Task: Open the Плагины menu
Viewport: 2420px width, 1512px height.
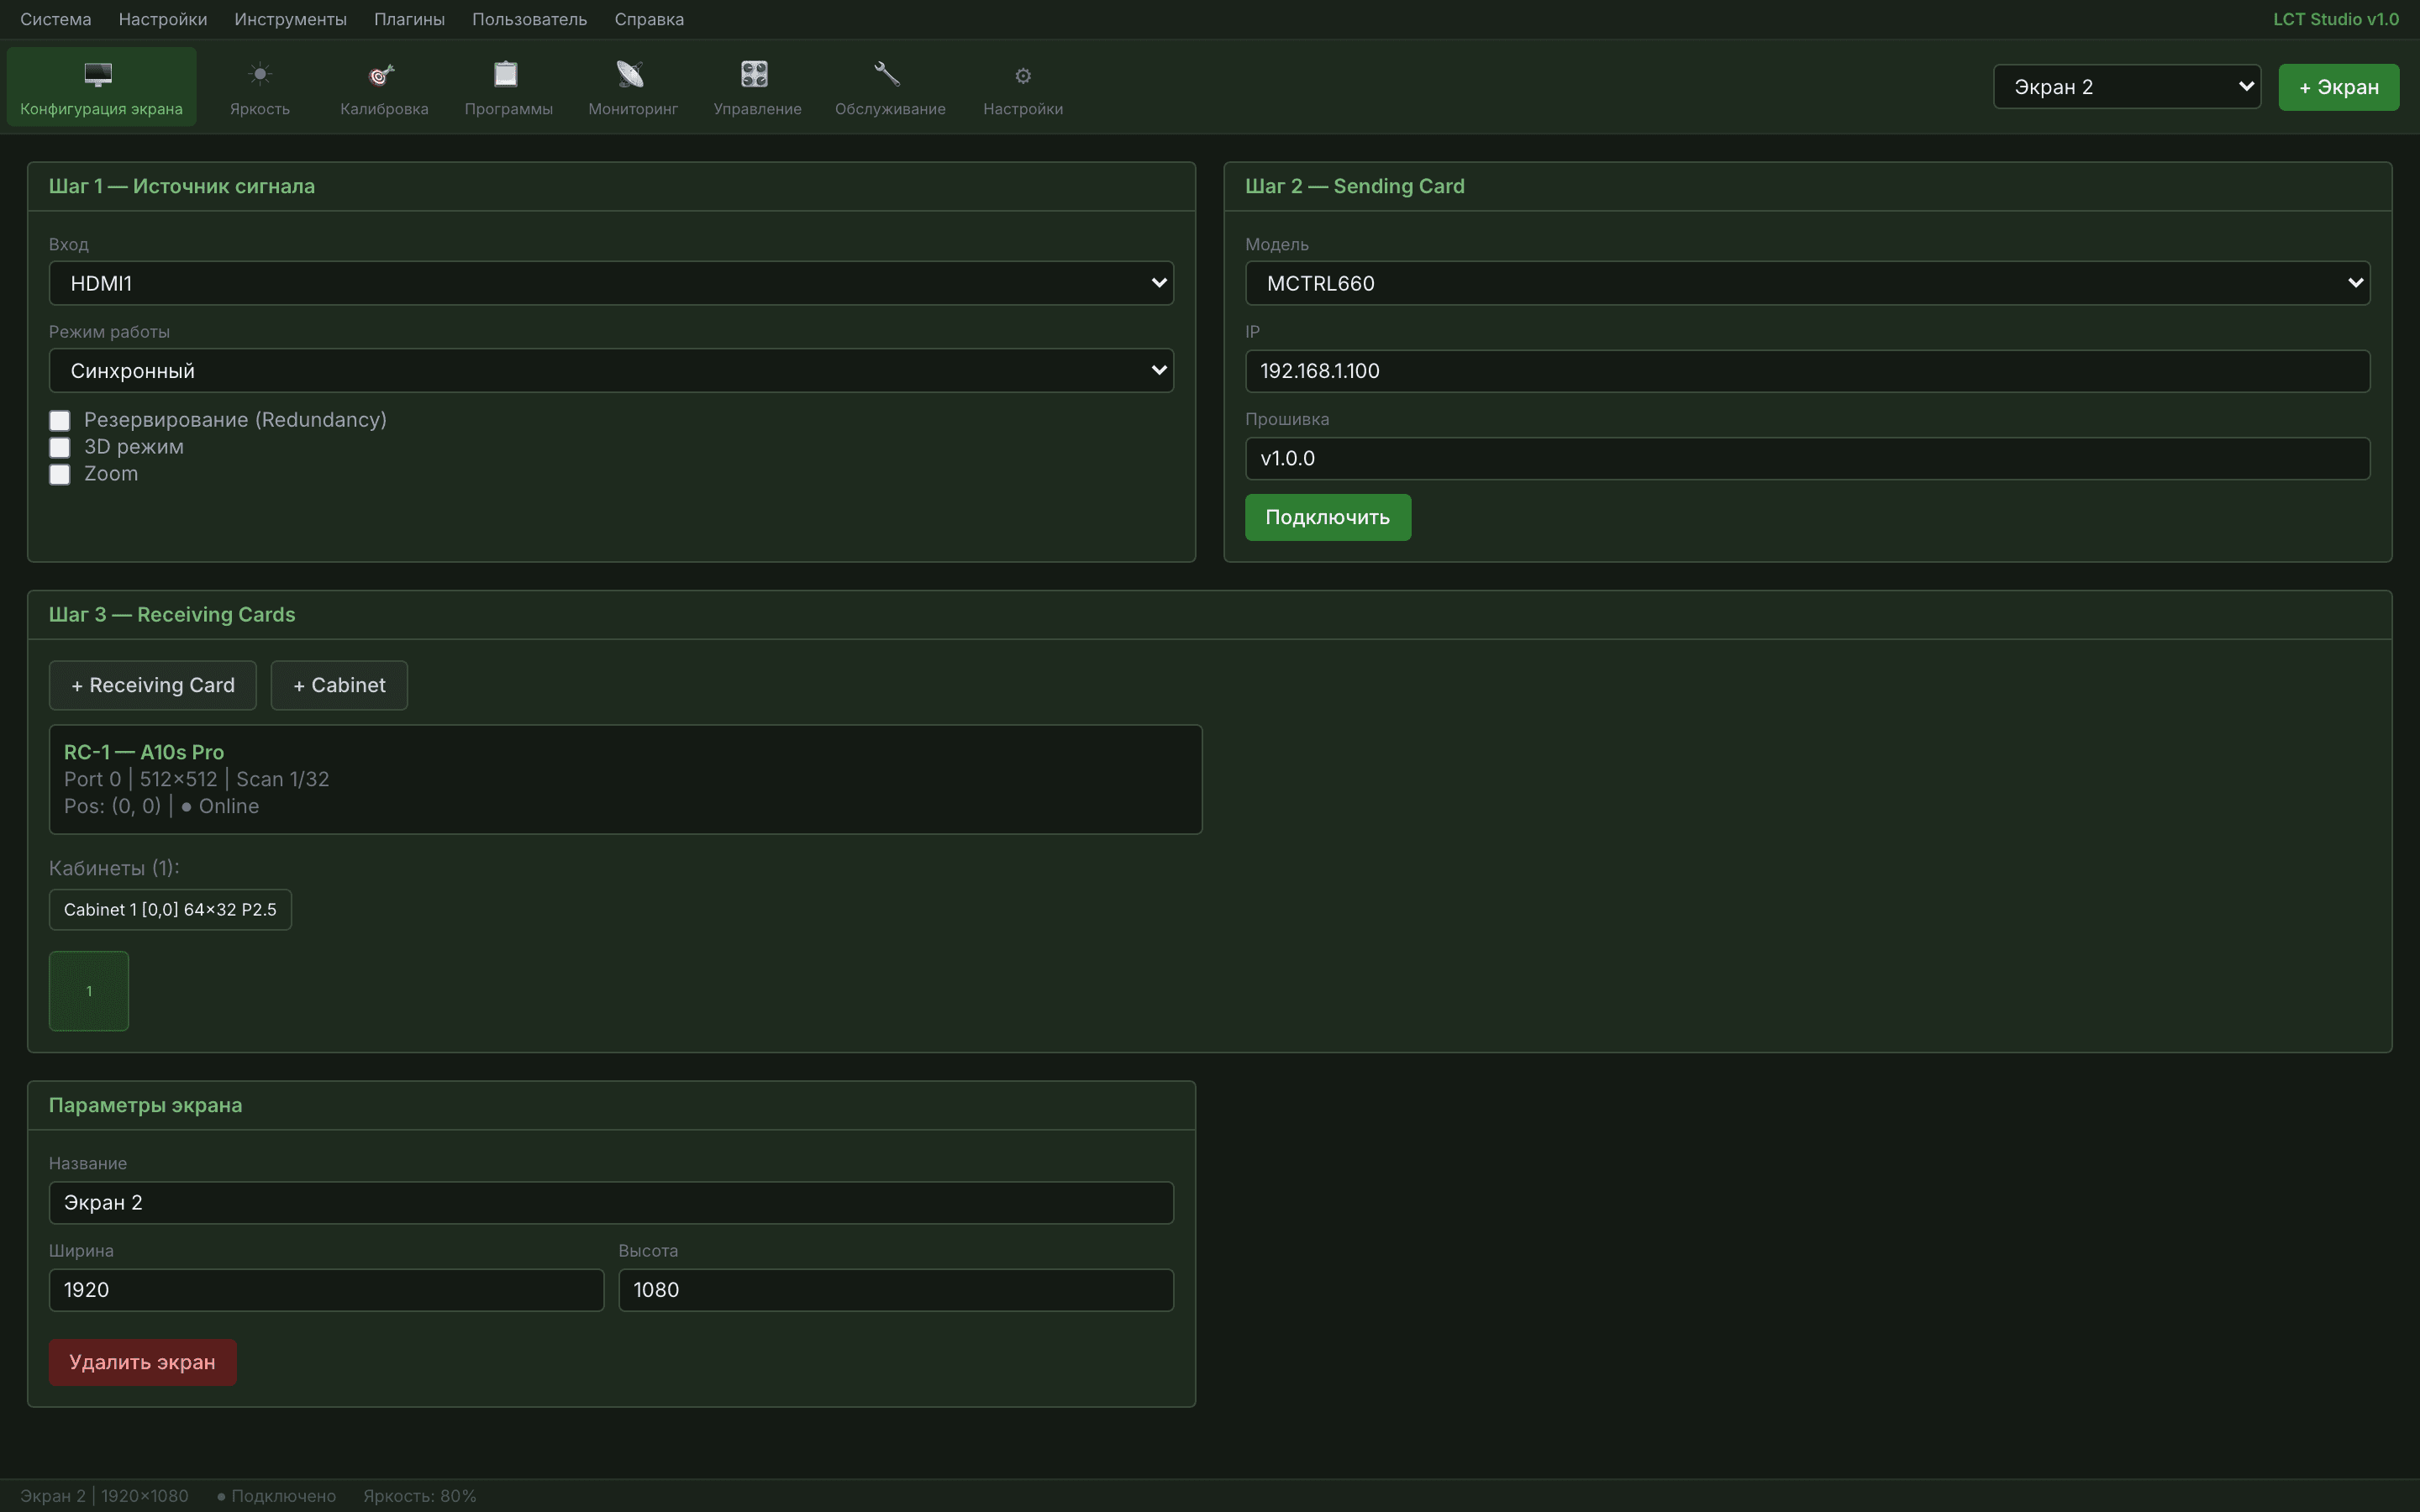Action: point(409,19)
